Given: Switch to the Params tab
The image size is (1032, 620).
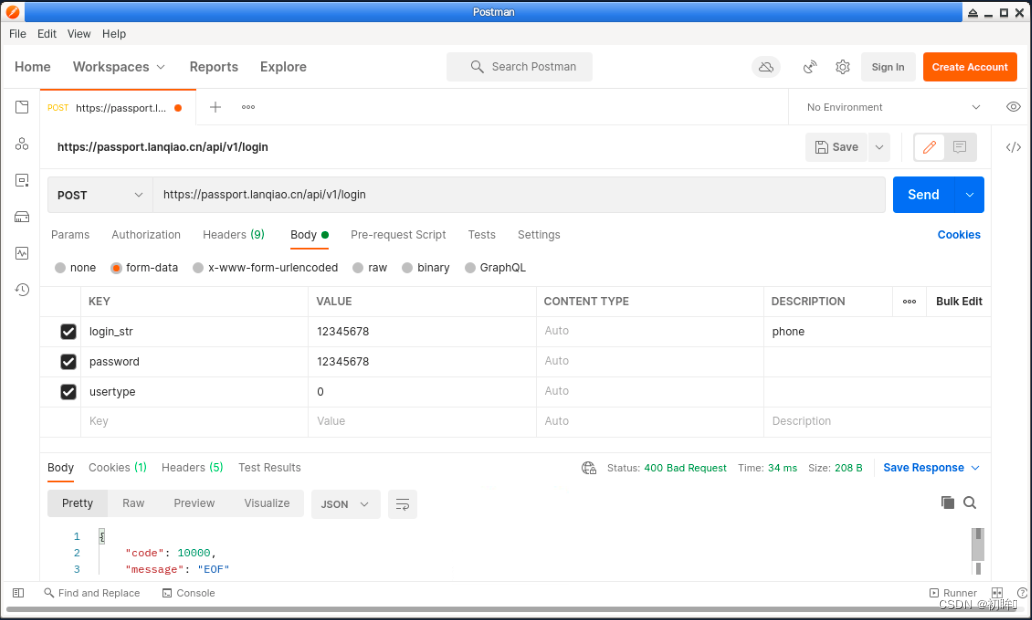Looking at the screenshot, I should 70,235.
